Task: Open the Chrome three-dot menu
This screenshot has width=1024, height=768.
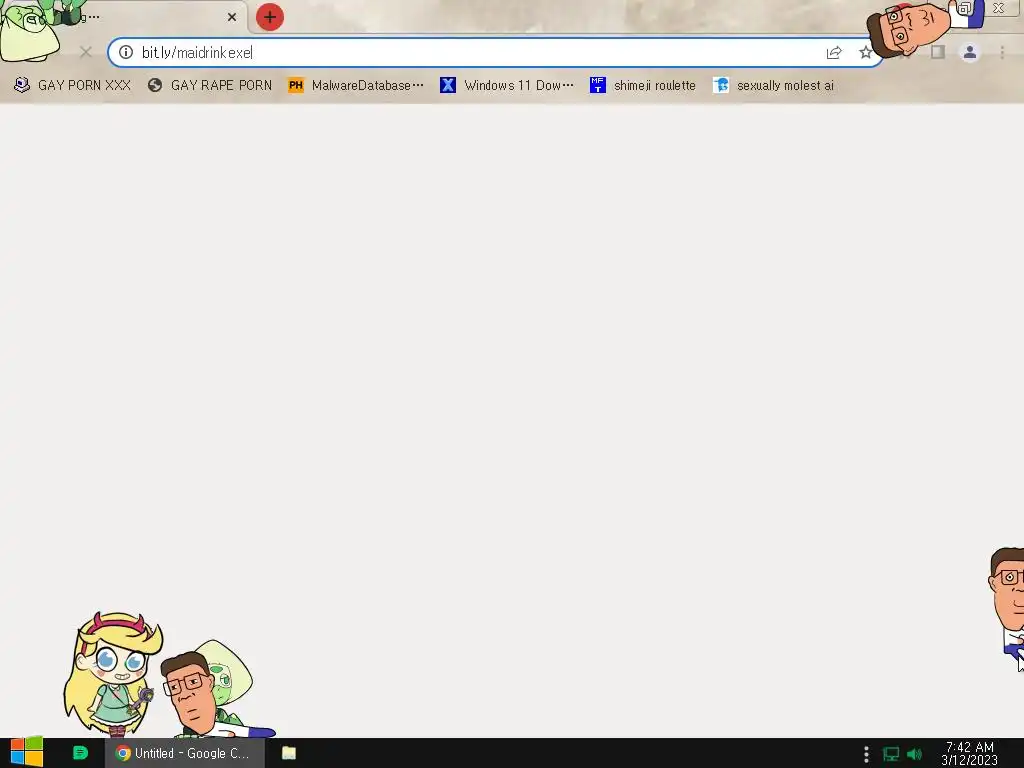Action: click(x=1002, y=52)
